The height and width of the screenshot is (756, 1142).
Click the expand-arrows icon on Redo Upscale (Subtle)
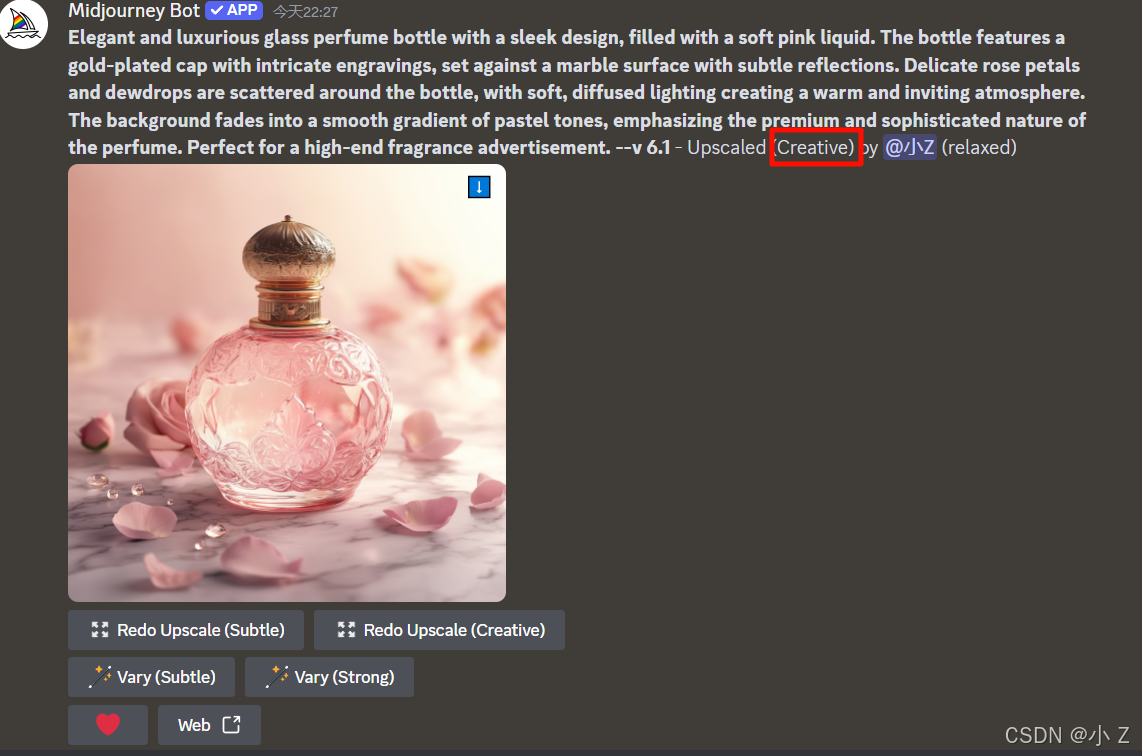click(100, 630)
